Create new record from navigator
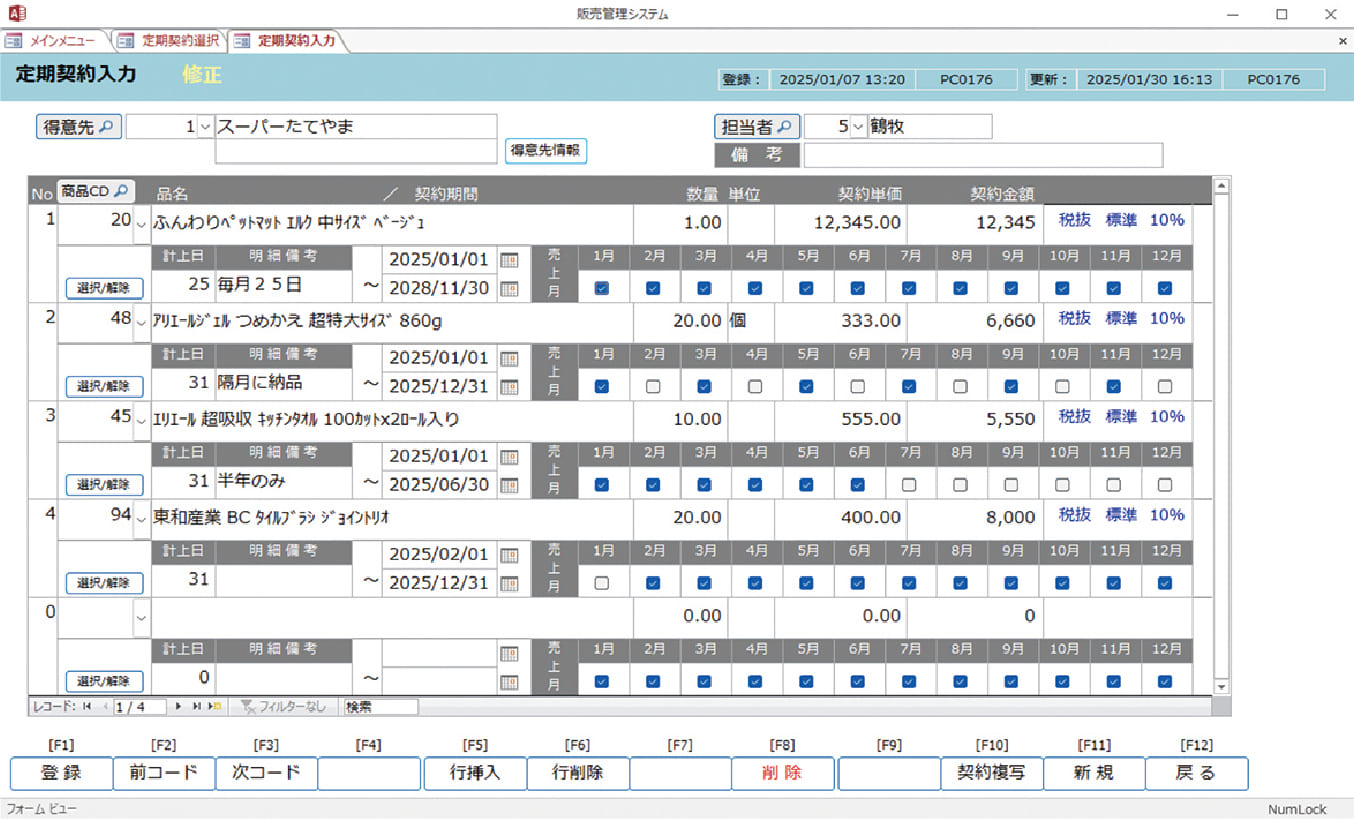 coord(214,706)
